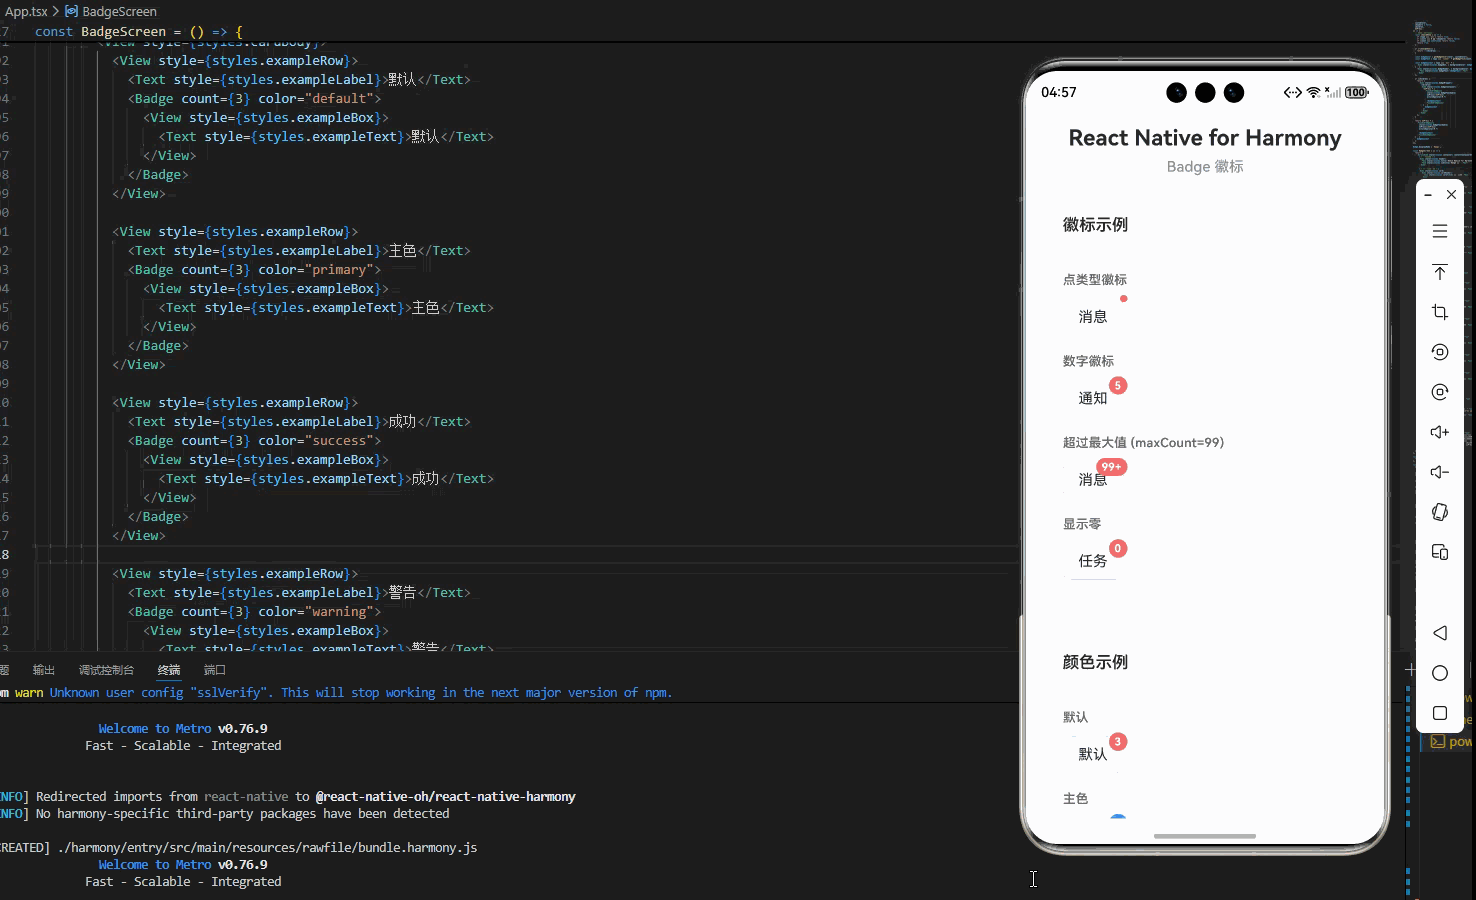Click the Wi-Fi icon in phone status bar
This screenshot has height=900, width=1476.
point(1313,92)
